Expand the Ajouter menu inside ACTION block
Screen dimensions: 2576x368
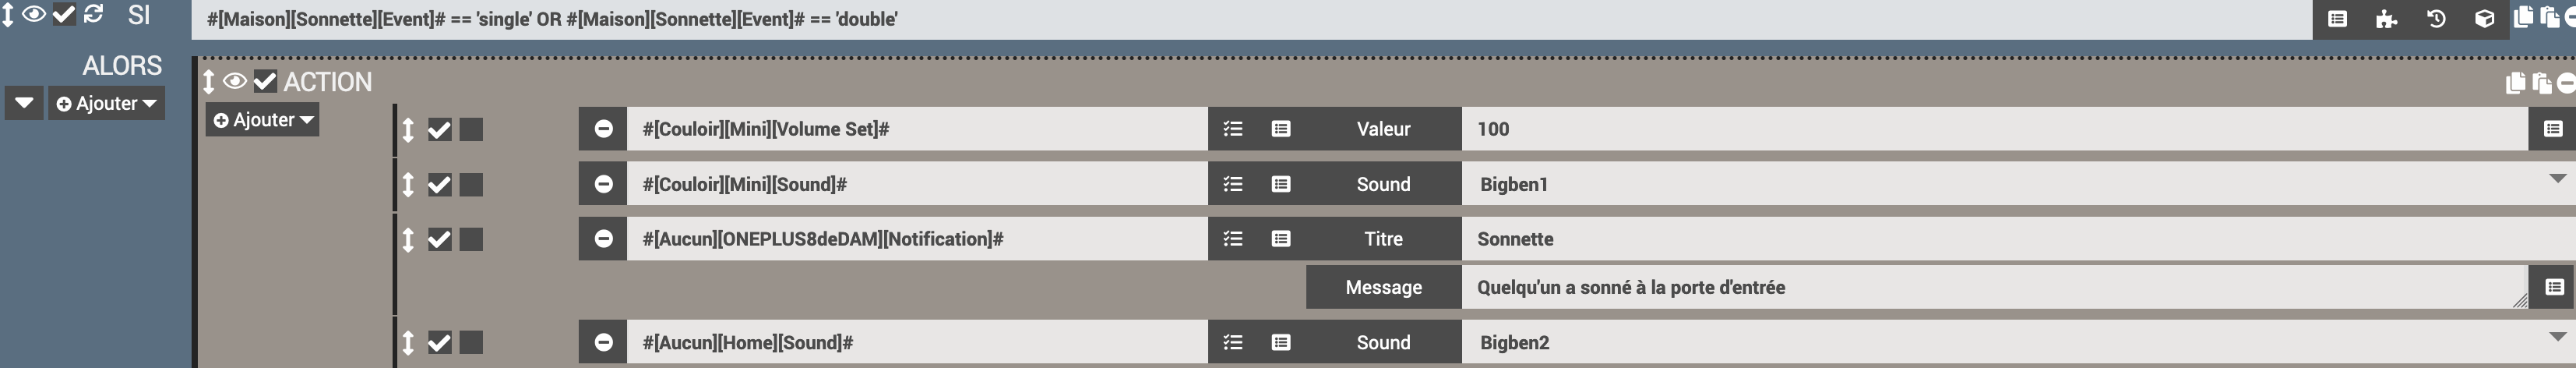263,120
